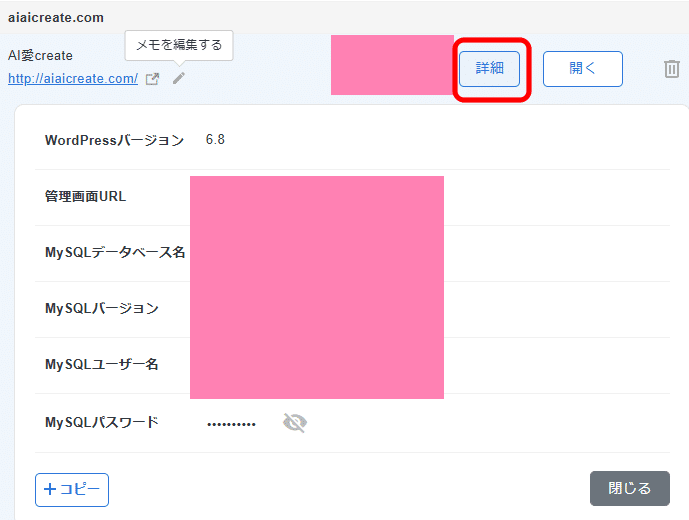Click the AI愛create site name
The height and width of the screenshot is (520, 689).
pos(40,56)
